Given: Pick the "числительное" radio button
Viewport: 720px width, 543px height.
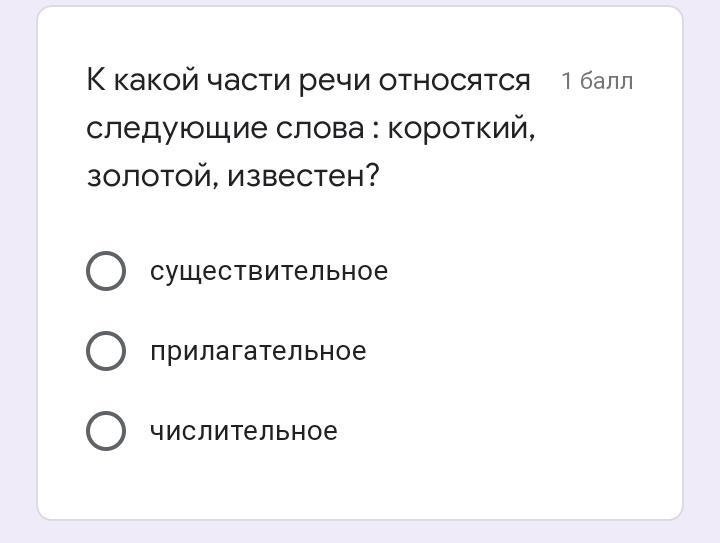Looking at the screenshot, I should [x=106, y=431].
